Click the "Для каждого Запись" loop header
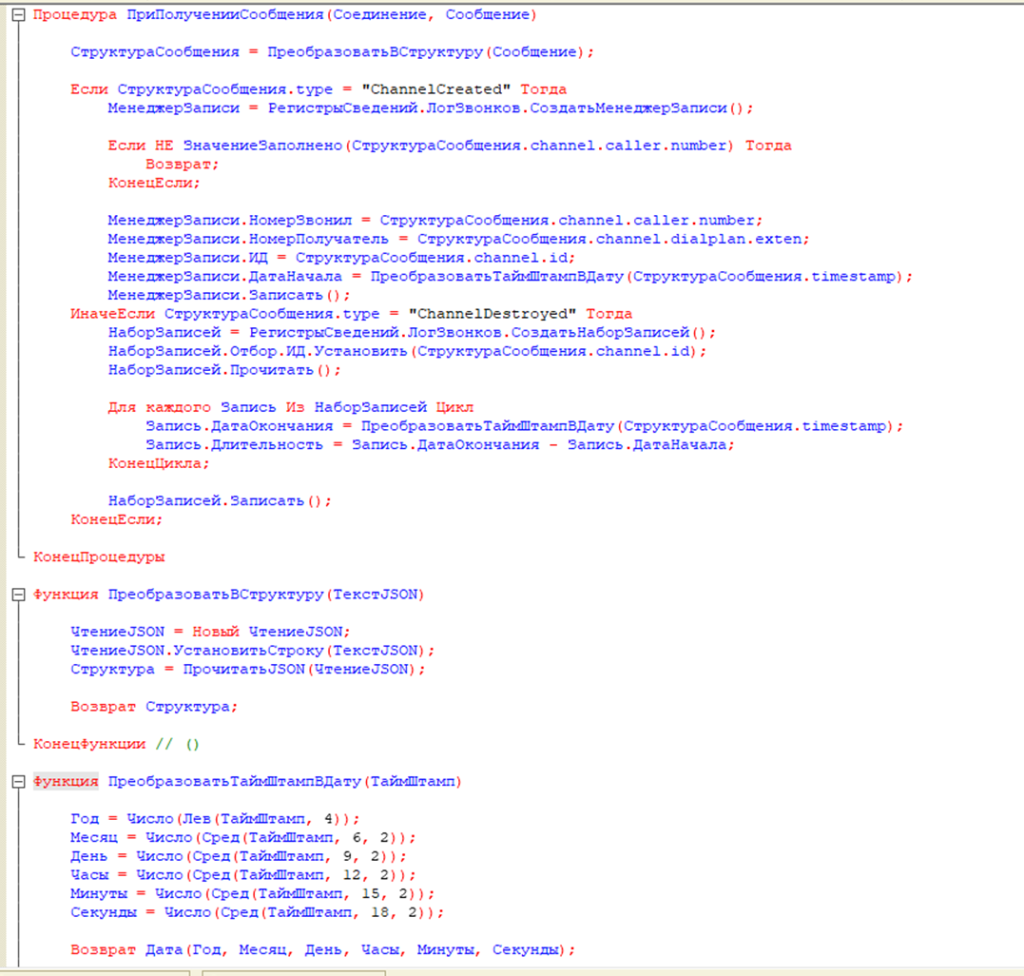1024x976 pixels. click(x=290, y=407)
